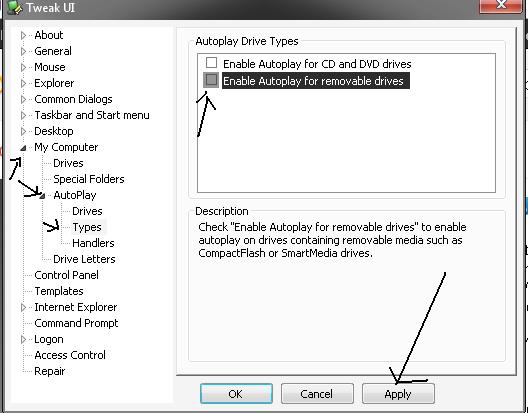Screen dimensions: 528x413
Task: Select the Repair item
Action: pos(50,371)
